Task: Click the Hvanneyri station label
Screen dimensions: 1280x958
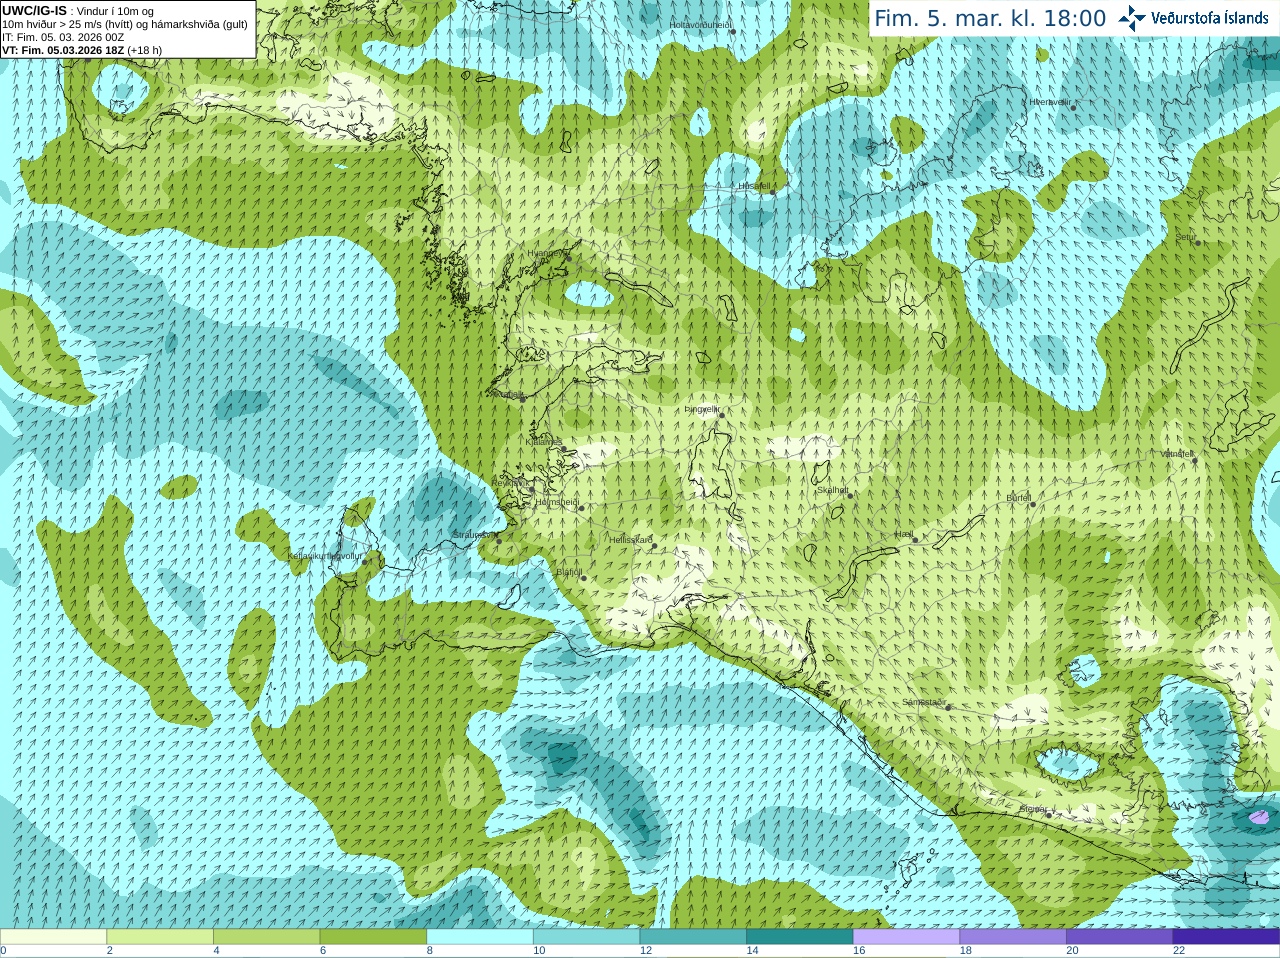Action: pyautogui.click(x=546, y=253)
